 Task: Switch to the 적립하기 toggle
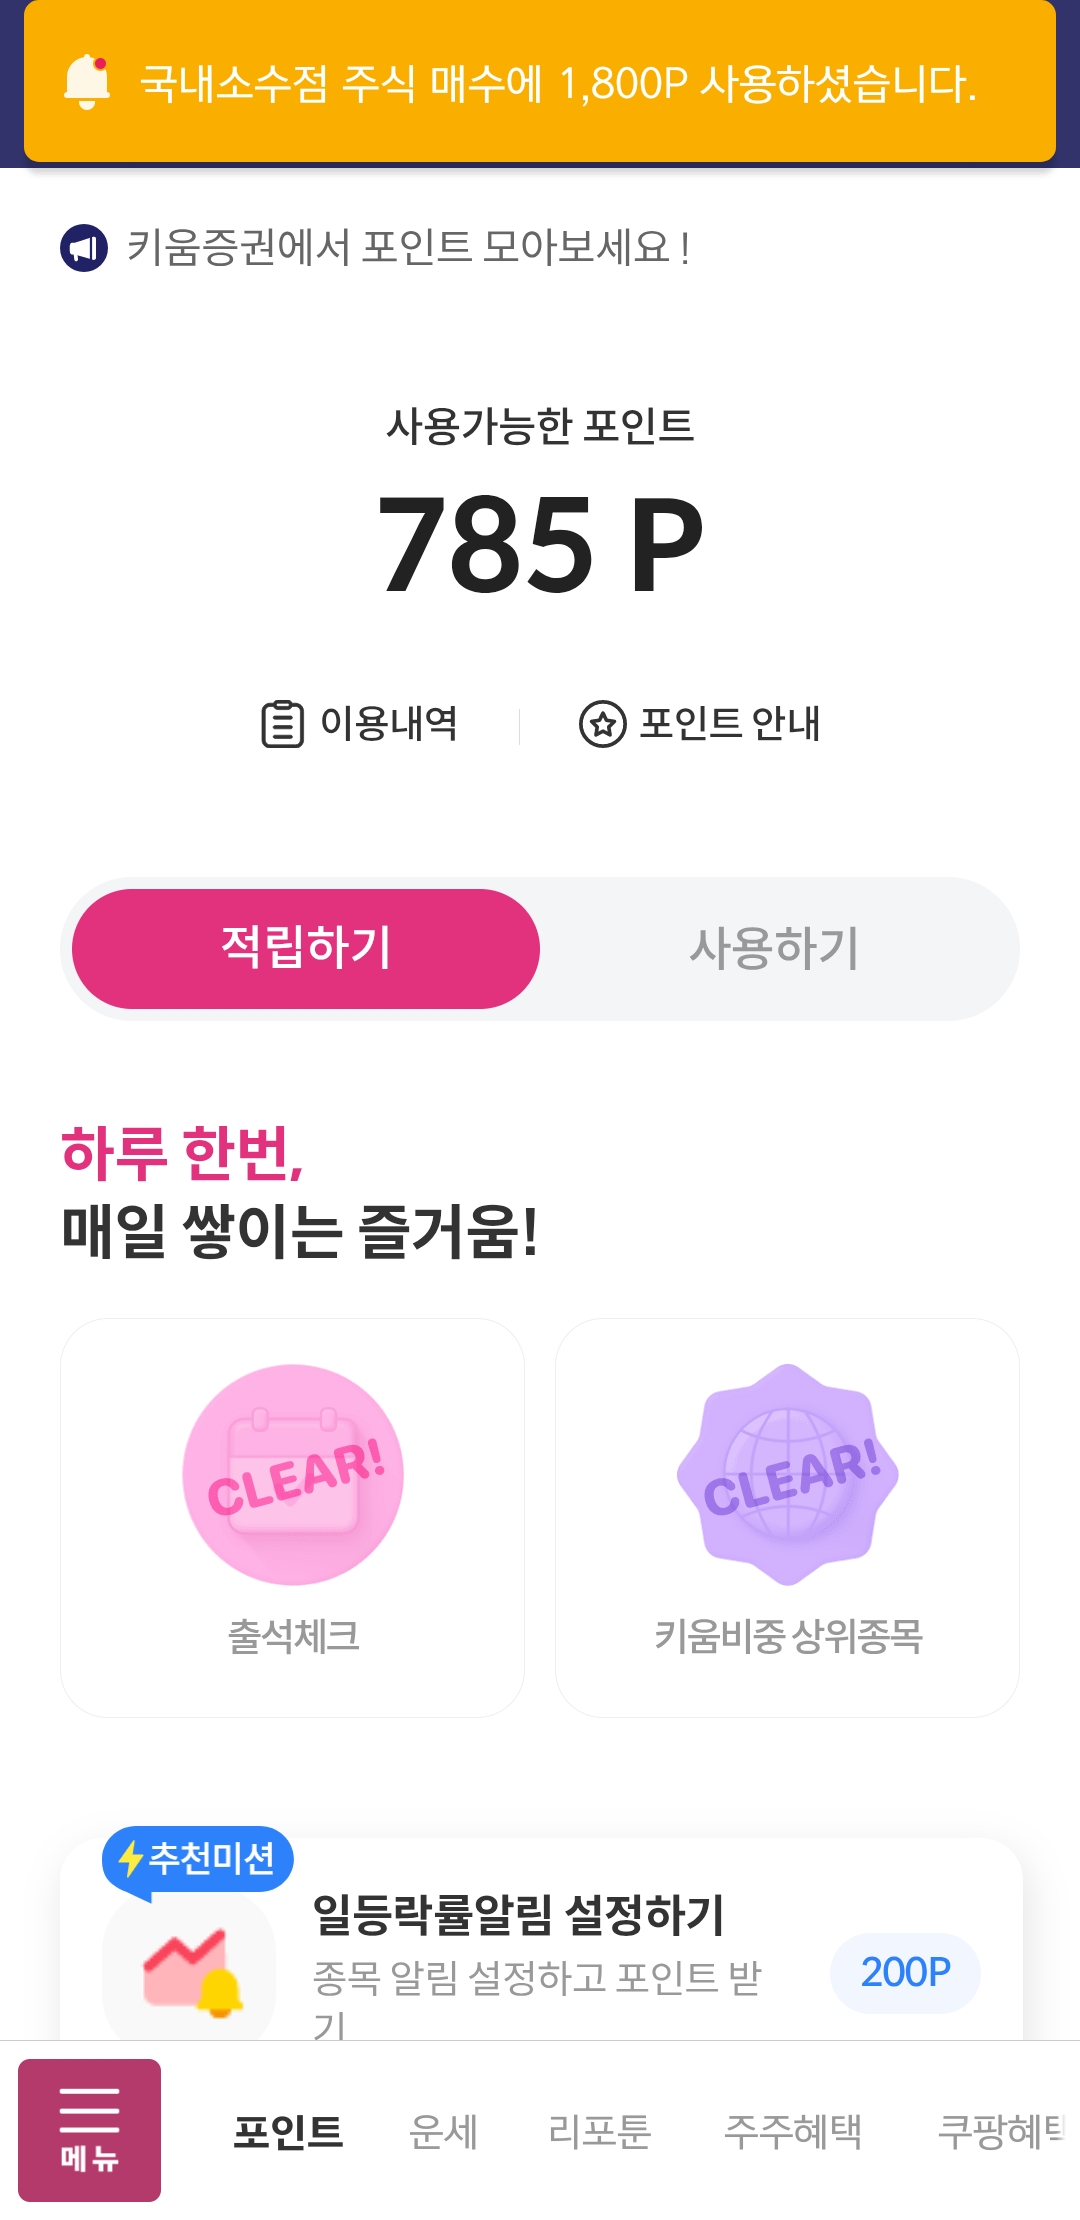(x=306, y=948)
